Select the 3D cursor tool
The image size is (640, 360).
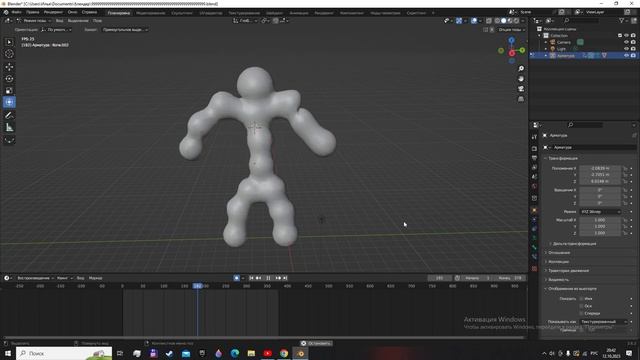[9, 54]
